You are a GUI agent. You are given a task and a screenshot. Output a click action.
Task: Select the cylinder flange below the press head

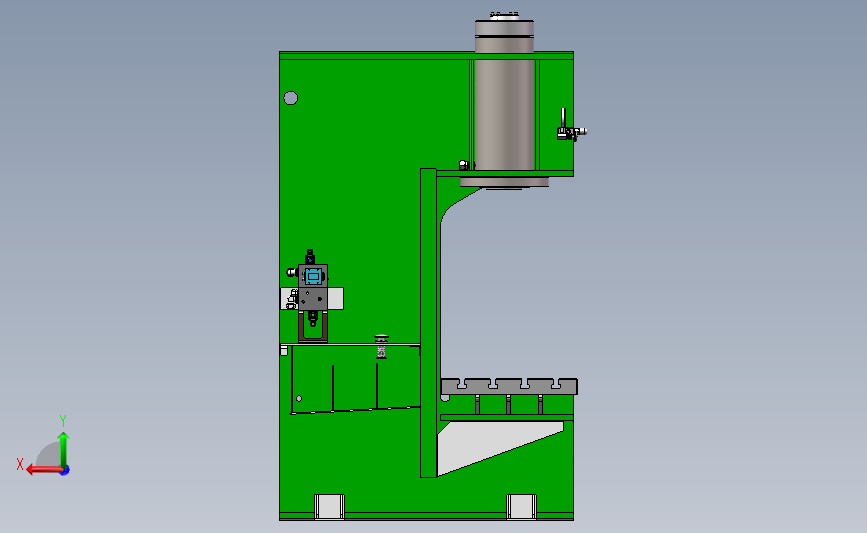[x=504, y=182]
